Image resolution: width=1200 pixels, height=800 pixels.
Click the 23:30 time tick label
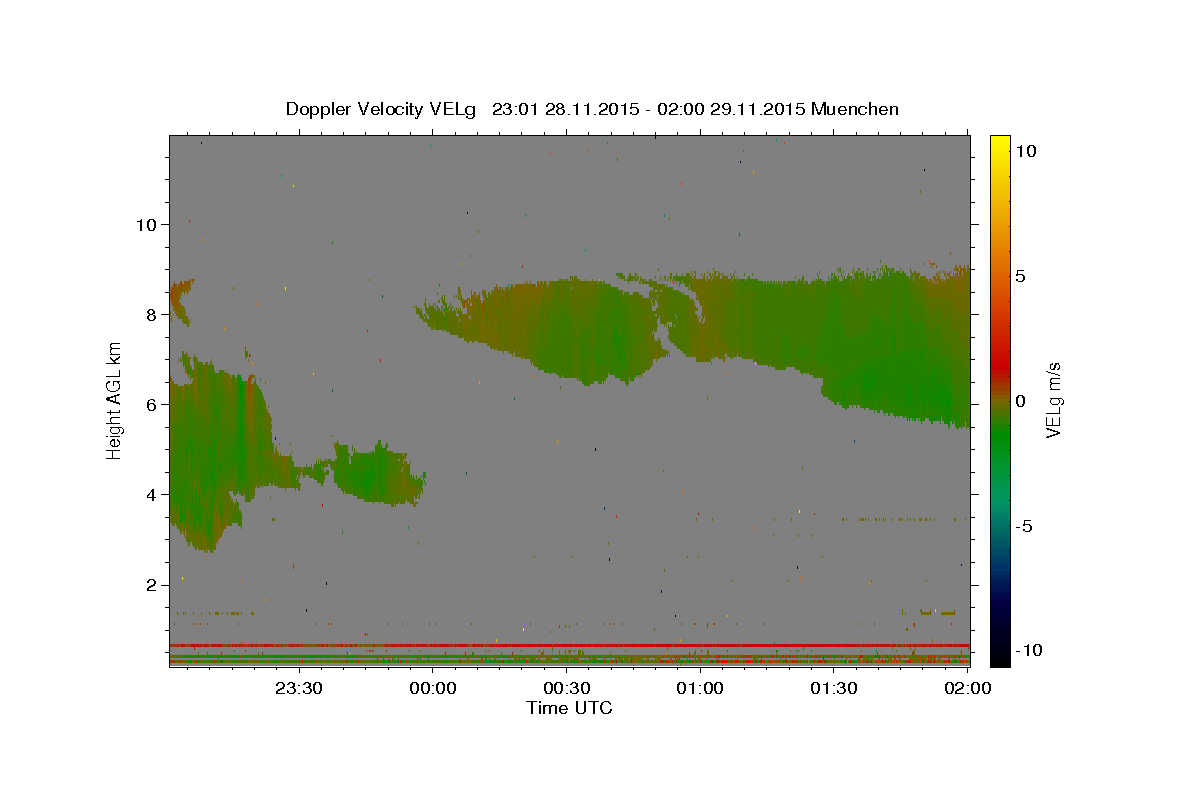click(299, 688)
